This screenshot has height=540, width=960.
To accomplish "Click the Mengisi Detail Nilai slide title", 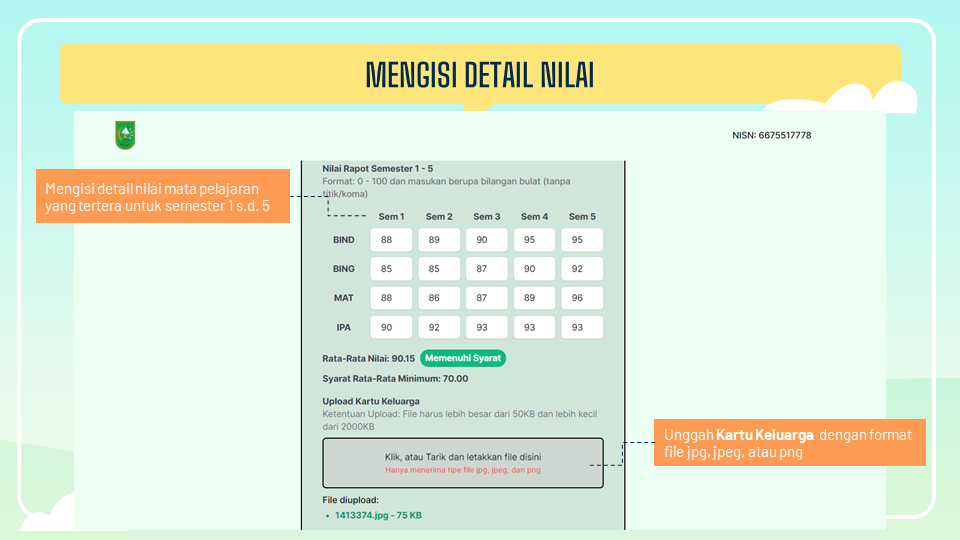I will tap(480, 74).
